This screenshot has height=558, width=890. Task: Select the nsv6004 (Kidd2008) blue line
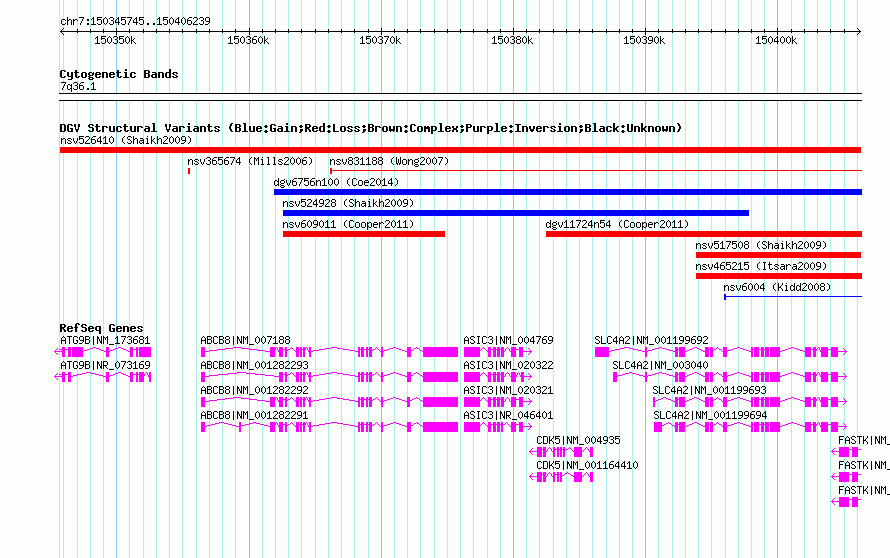click(x=793, y=297)
